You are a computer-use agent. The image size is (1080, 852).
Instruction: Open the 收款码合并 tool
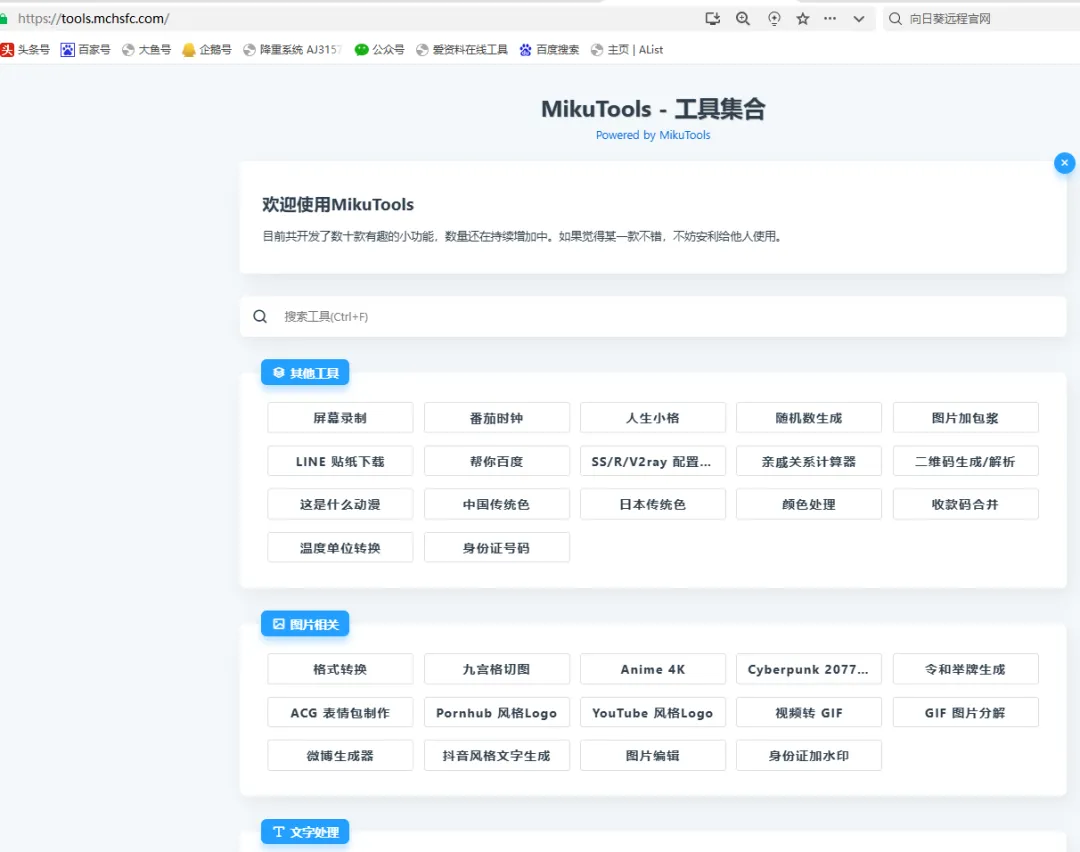(966, 504)
